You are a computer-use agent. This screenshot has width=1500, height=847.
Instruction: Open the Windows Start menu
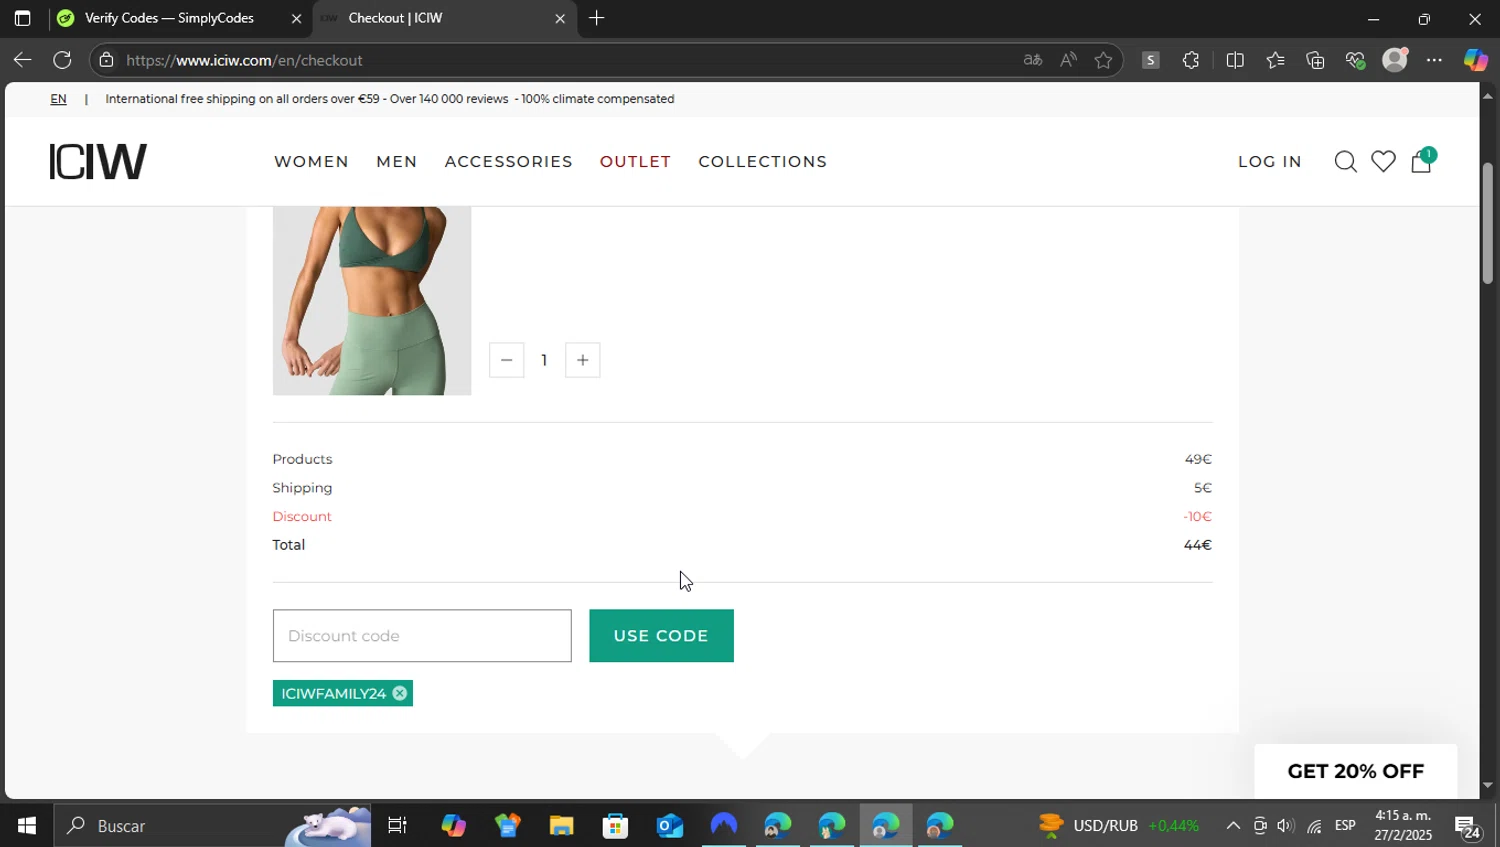point(26,825)
